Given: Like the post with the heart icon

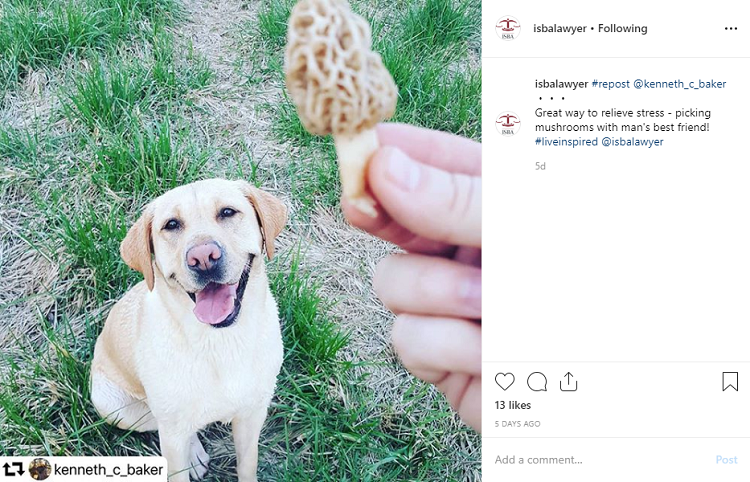Looking at the screenshot, I should [x=505, y=381].
